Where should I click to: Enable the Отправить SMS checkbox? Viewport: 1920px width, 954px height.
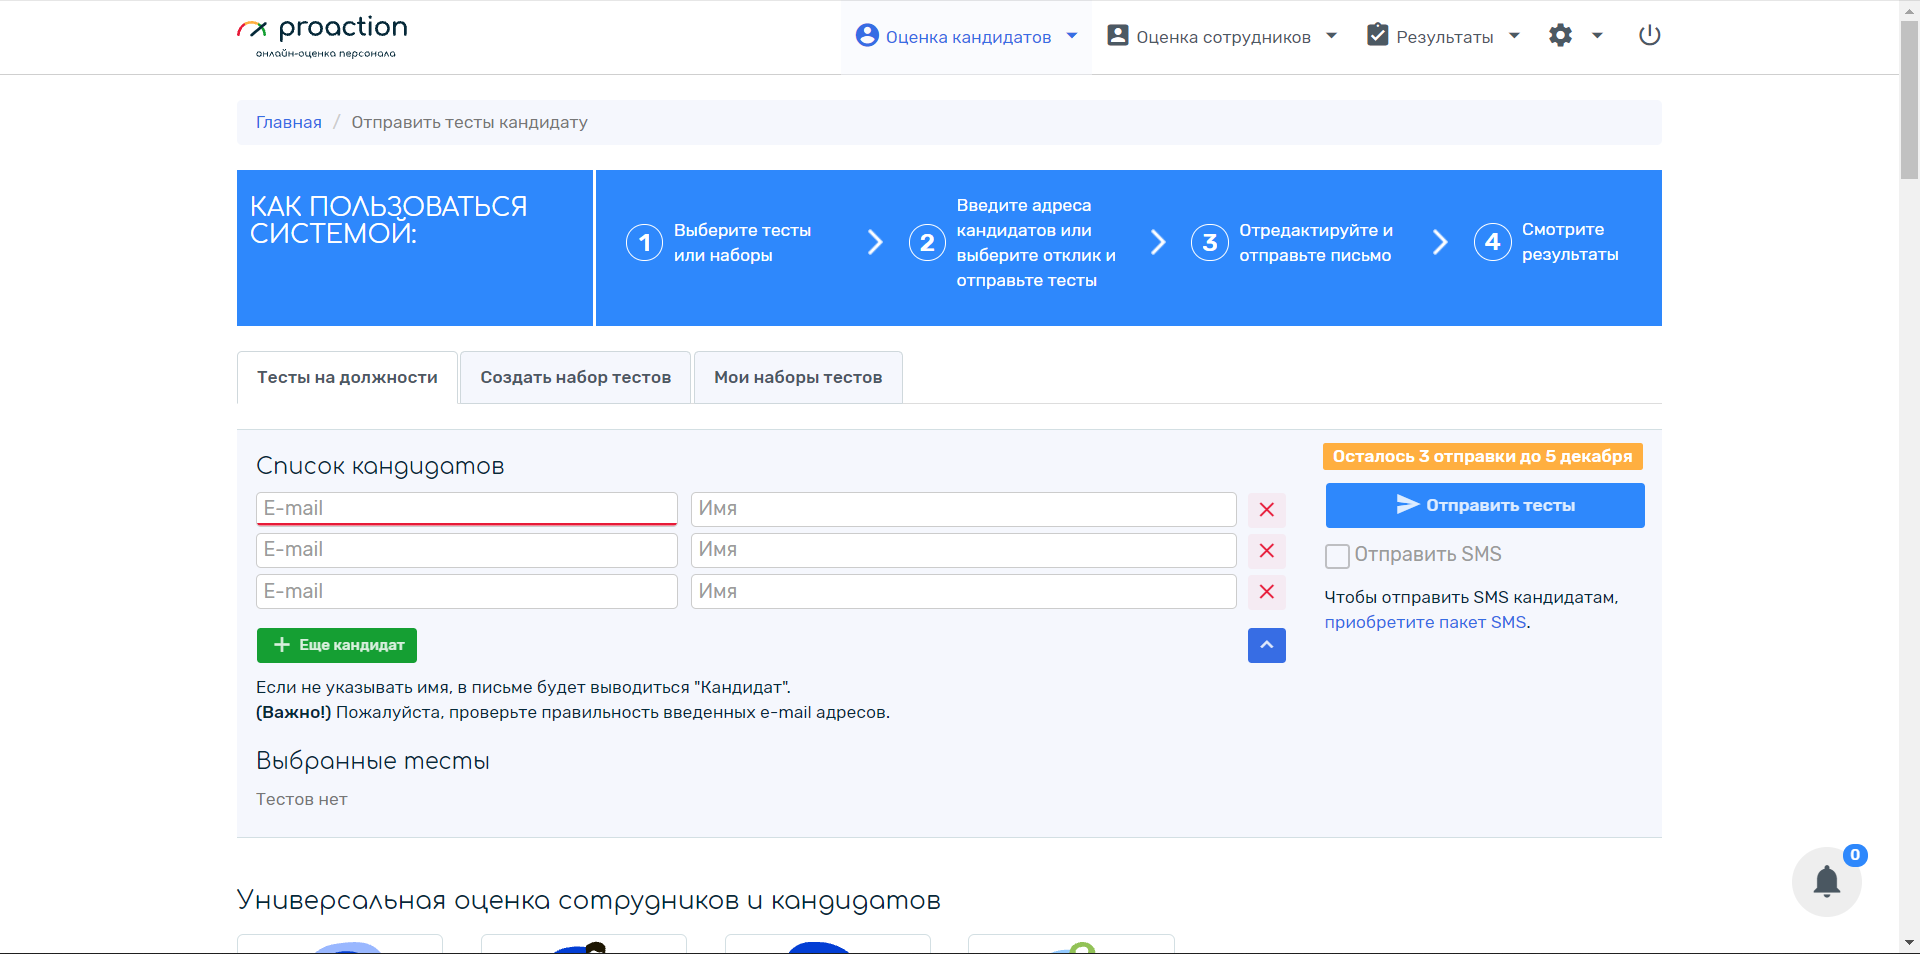pos(1337,556)
